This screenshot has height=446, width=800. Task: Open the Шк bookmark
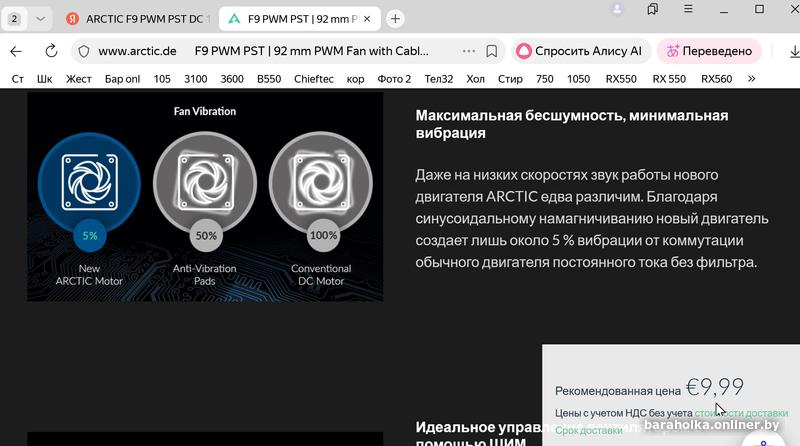44,79
